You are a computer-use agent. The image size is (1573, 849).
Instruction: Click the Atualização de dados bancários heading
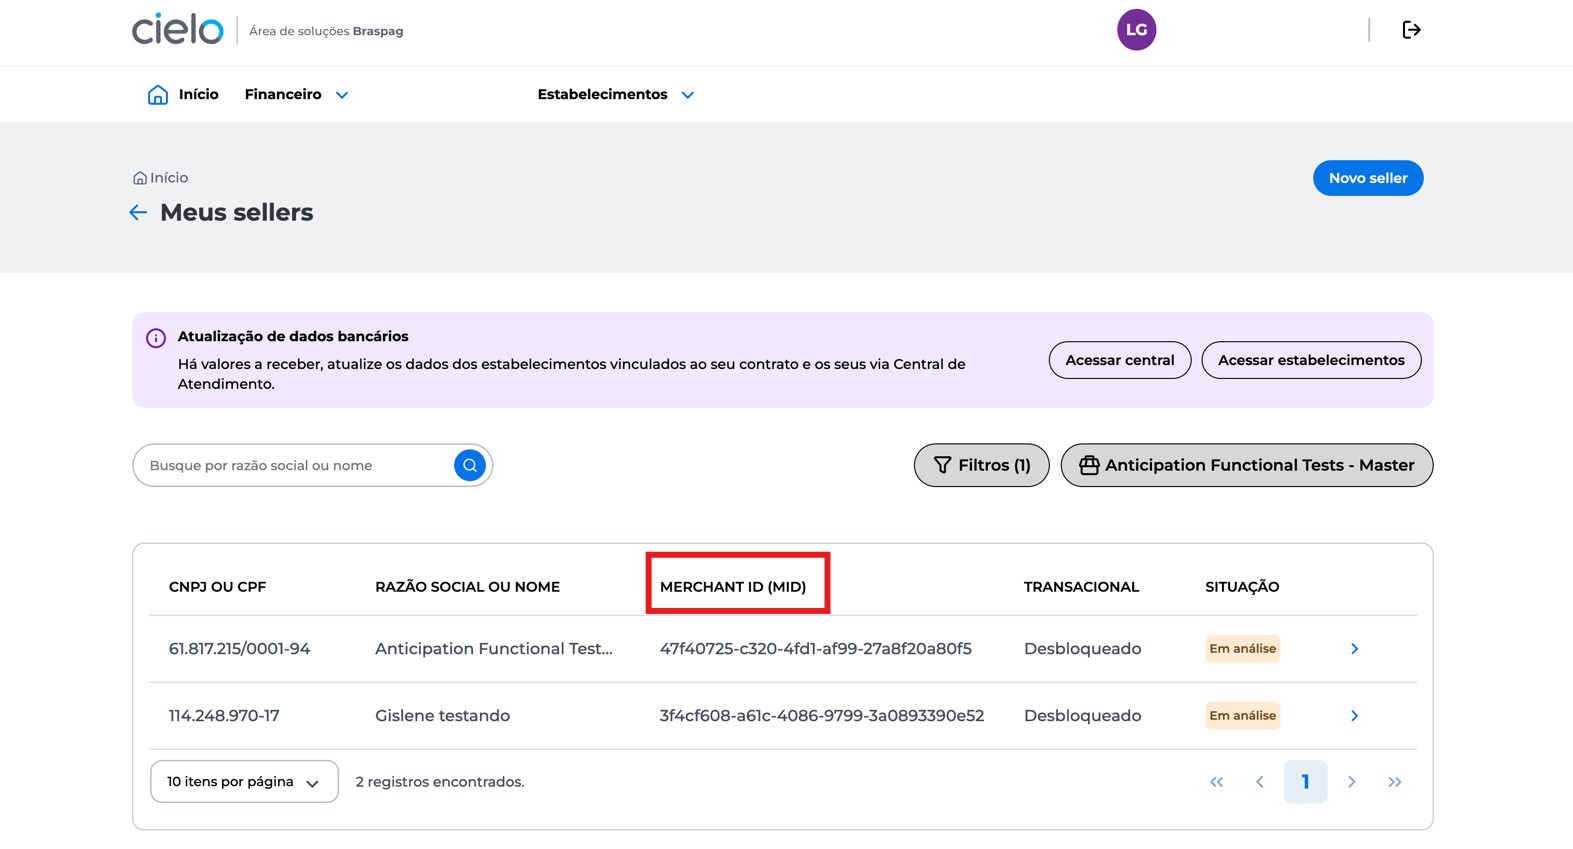pos(293,337)
